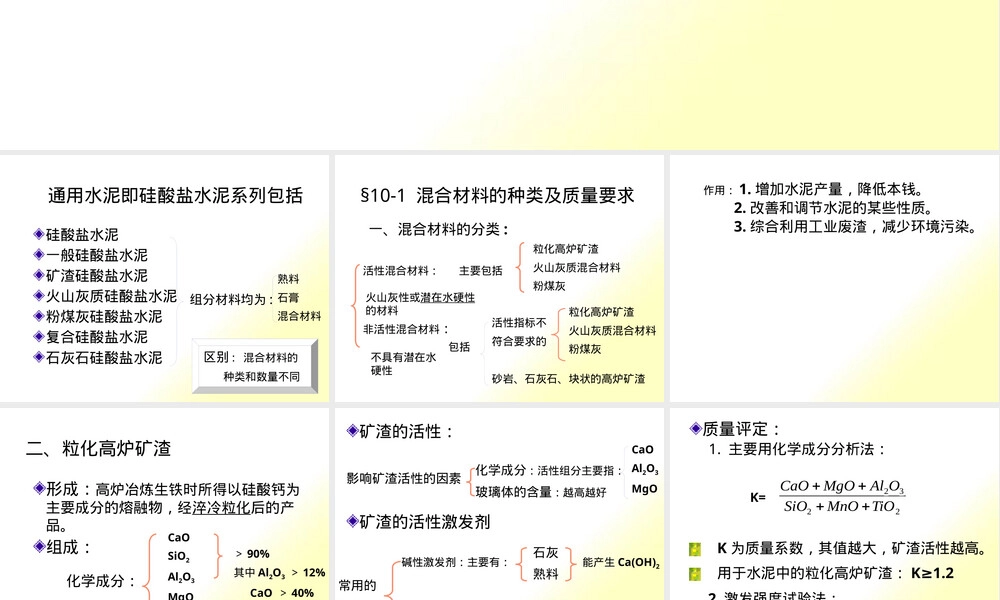Viewport: 1000px width, 600px height.
Task: Click the value K≥1.2
Action: [x=932, y=573]
